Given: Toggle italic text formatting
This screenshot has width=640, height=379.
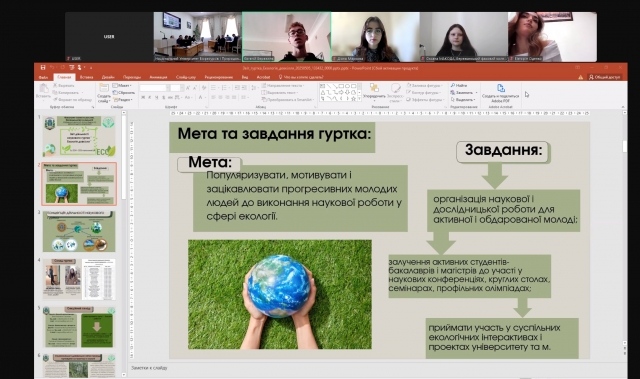Looking at the screenshot, I should pos(149,98).
